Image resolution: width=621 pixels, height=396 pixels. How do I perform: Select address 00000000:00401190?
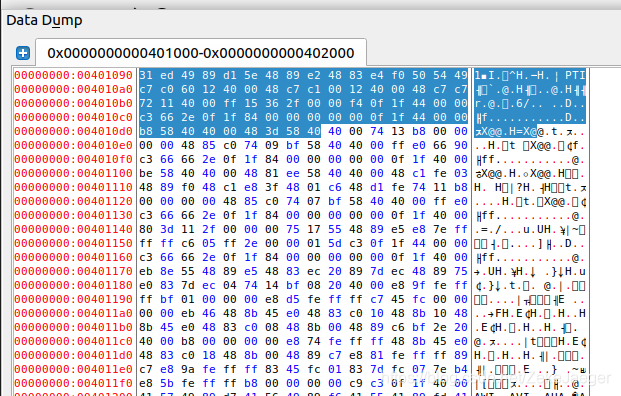coord(74,299)
